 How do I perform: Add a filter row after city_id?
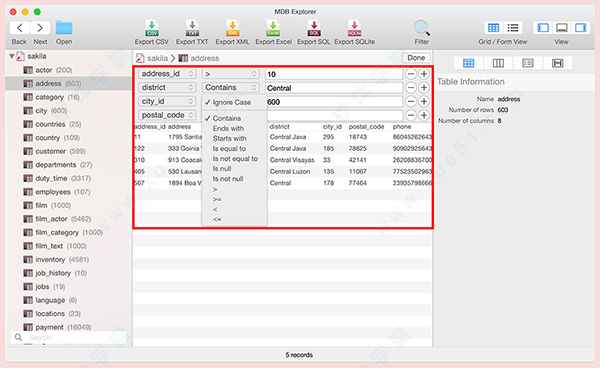tap(424, 101)
